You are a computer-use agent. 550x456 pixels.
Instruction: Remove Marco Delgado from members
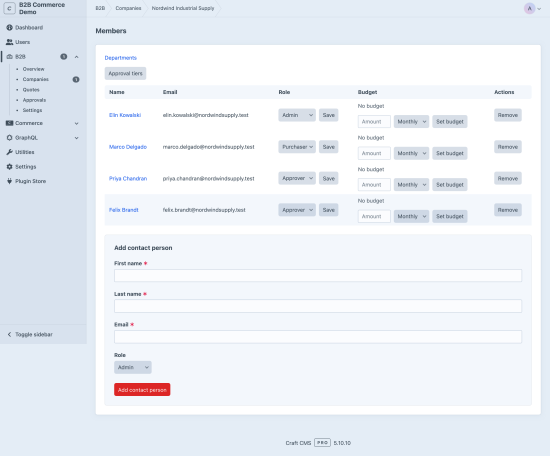click(x=508, y=147)
